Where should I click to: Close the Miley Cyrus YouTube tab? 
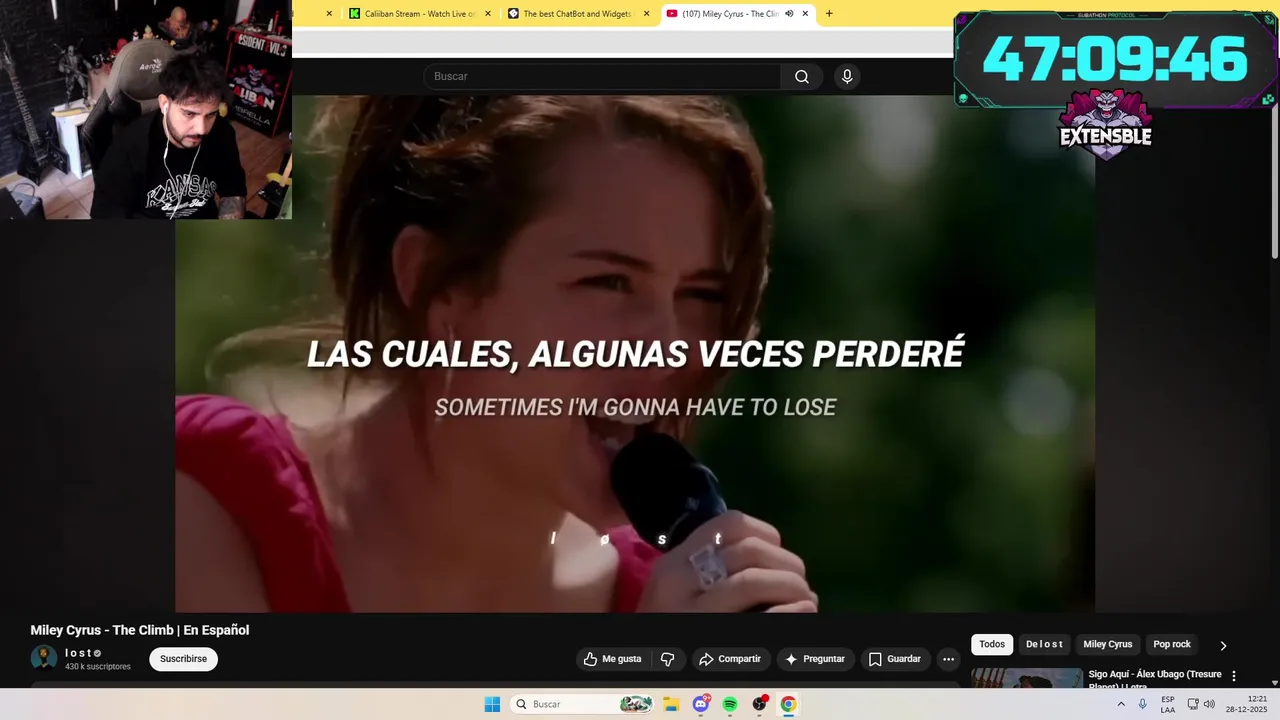tap(805, 14)
